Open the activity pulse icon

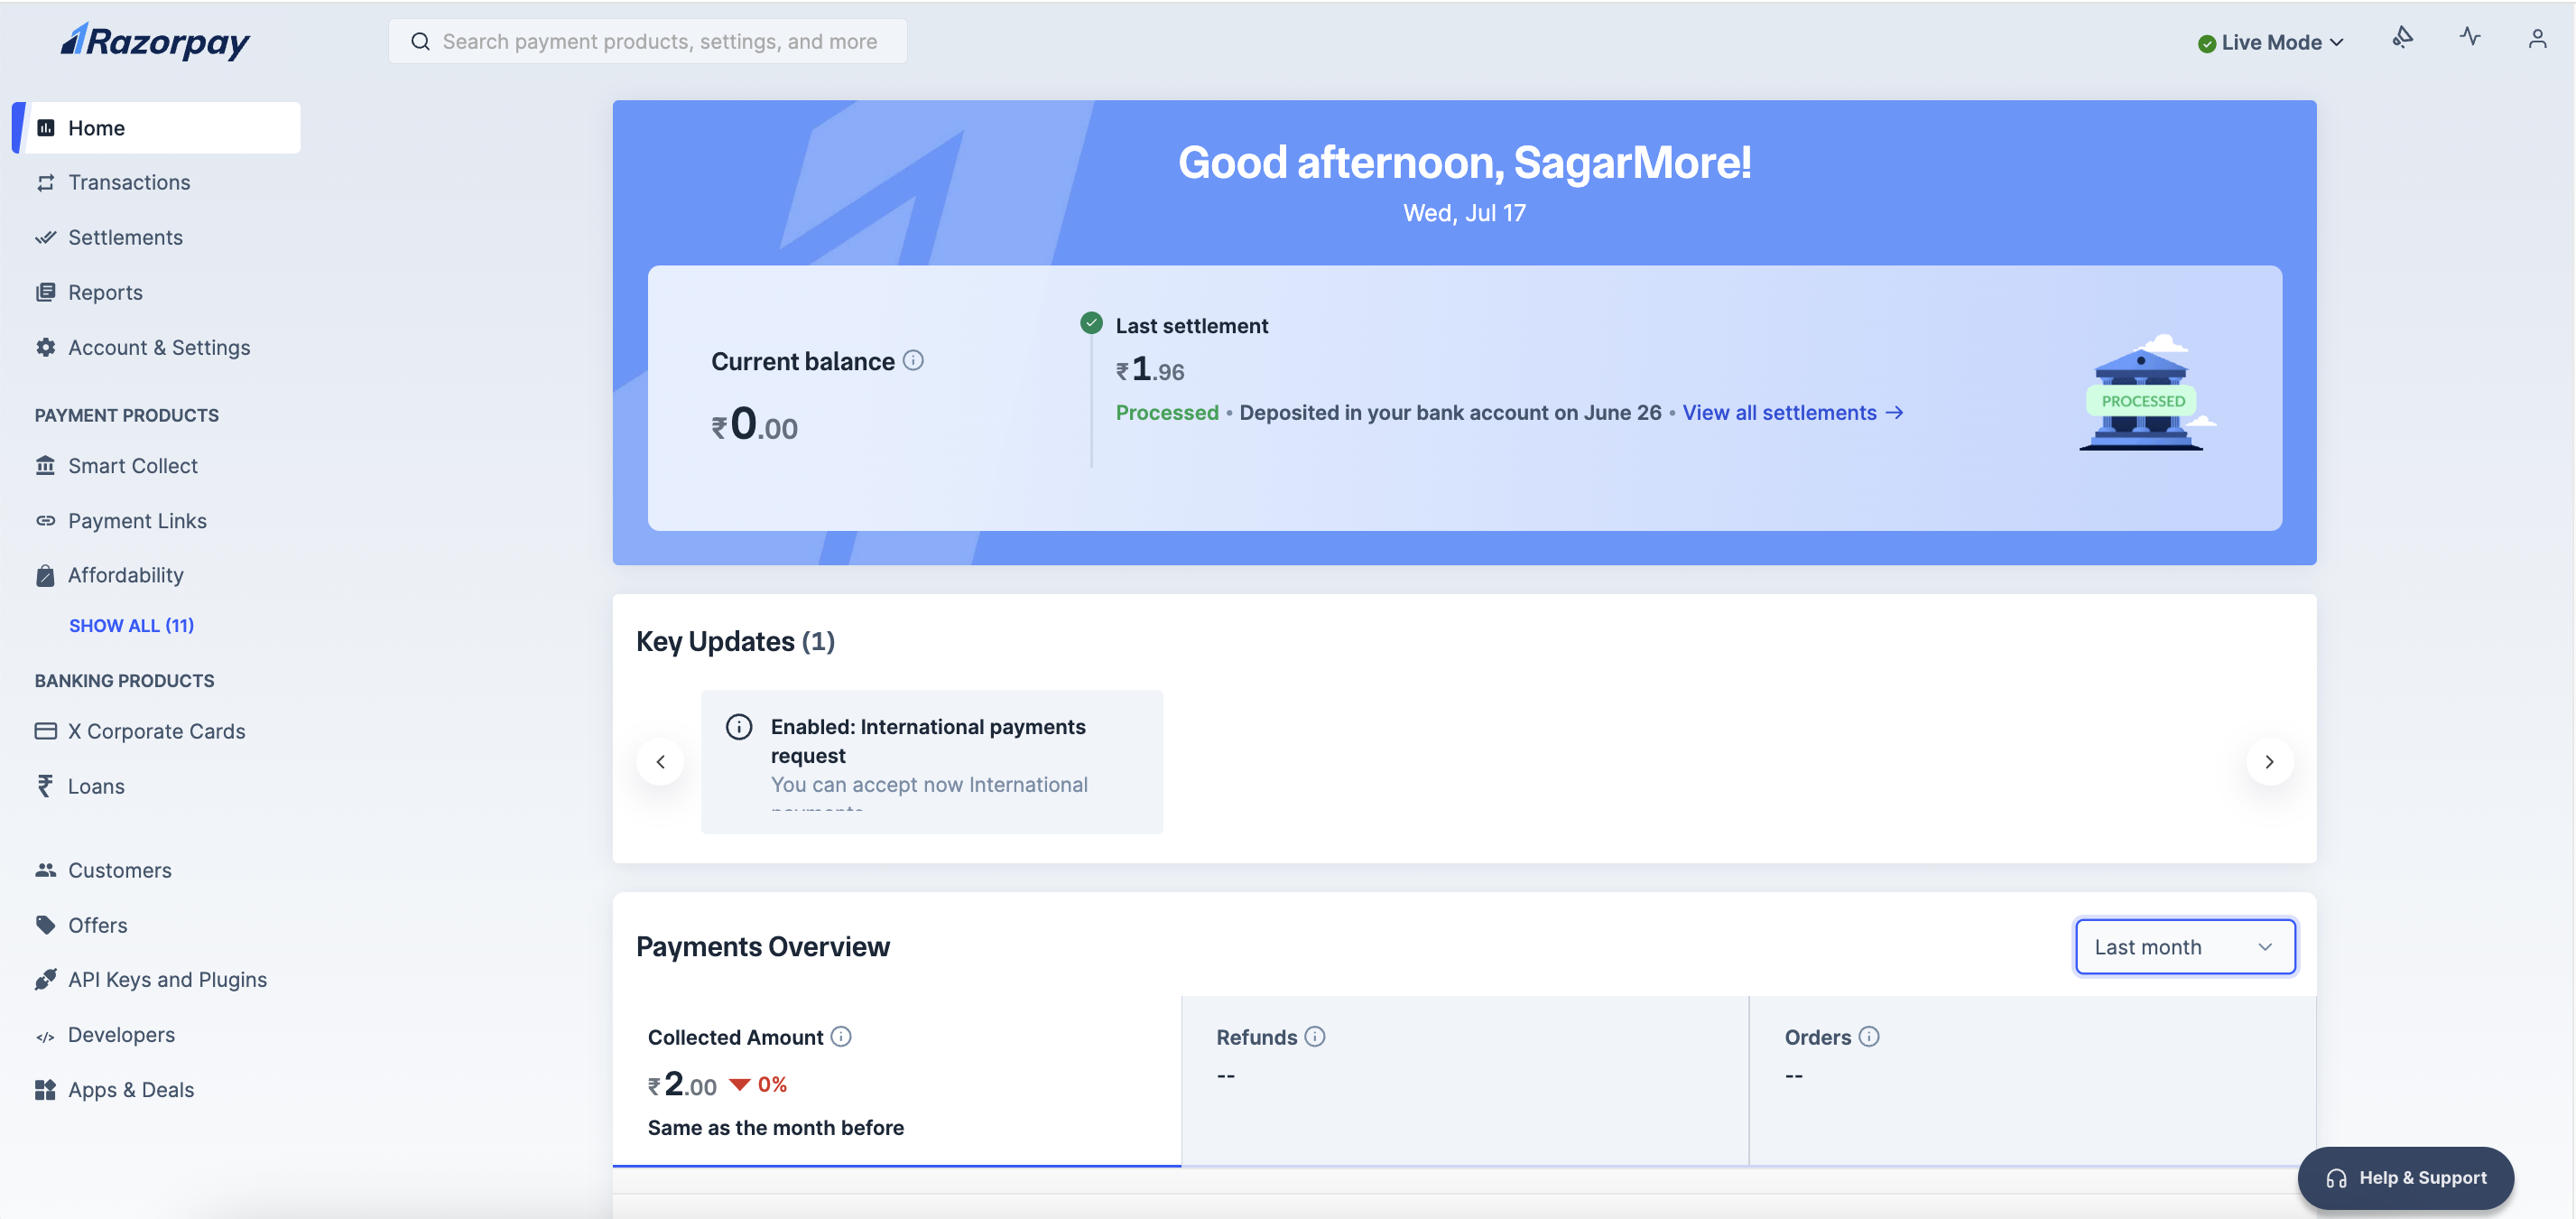click(x=2470, y=38)
